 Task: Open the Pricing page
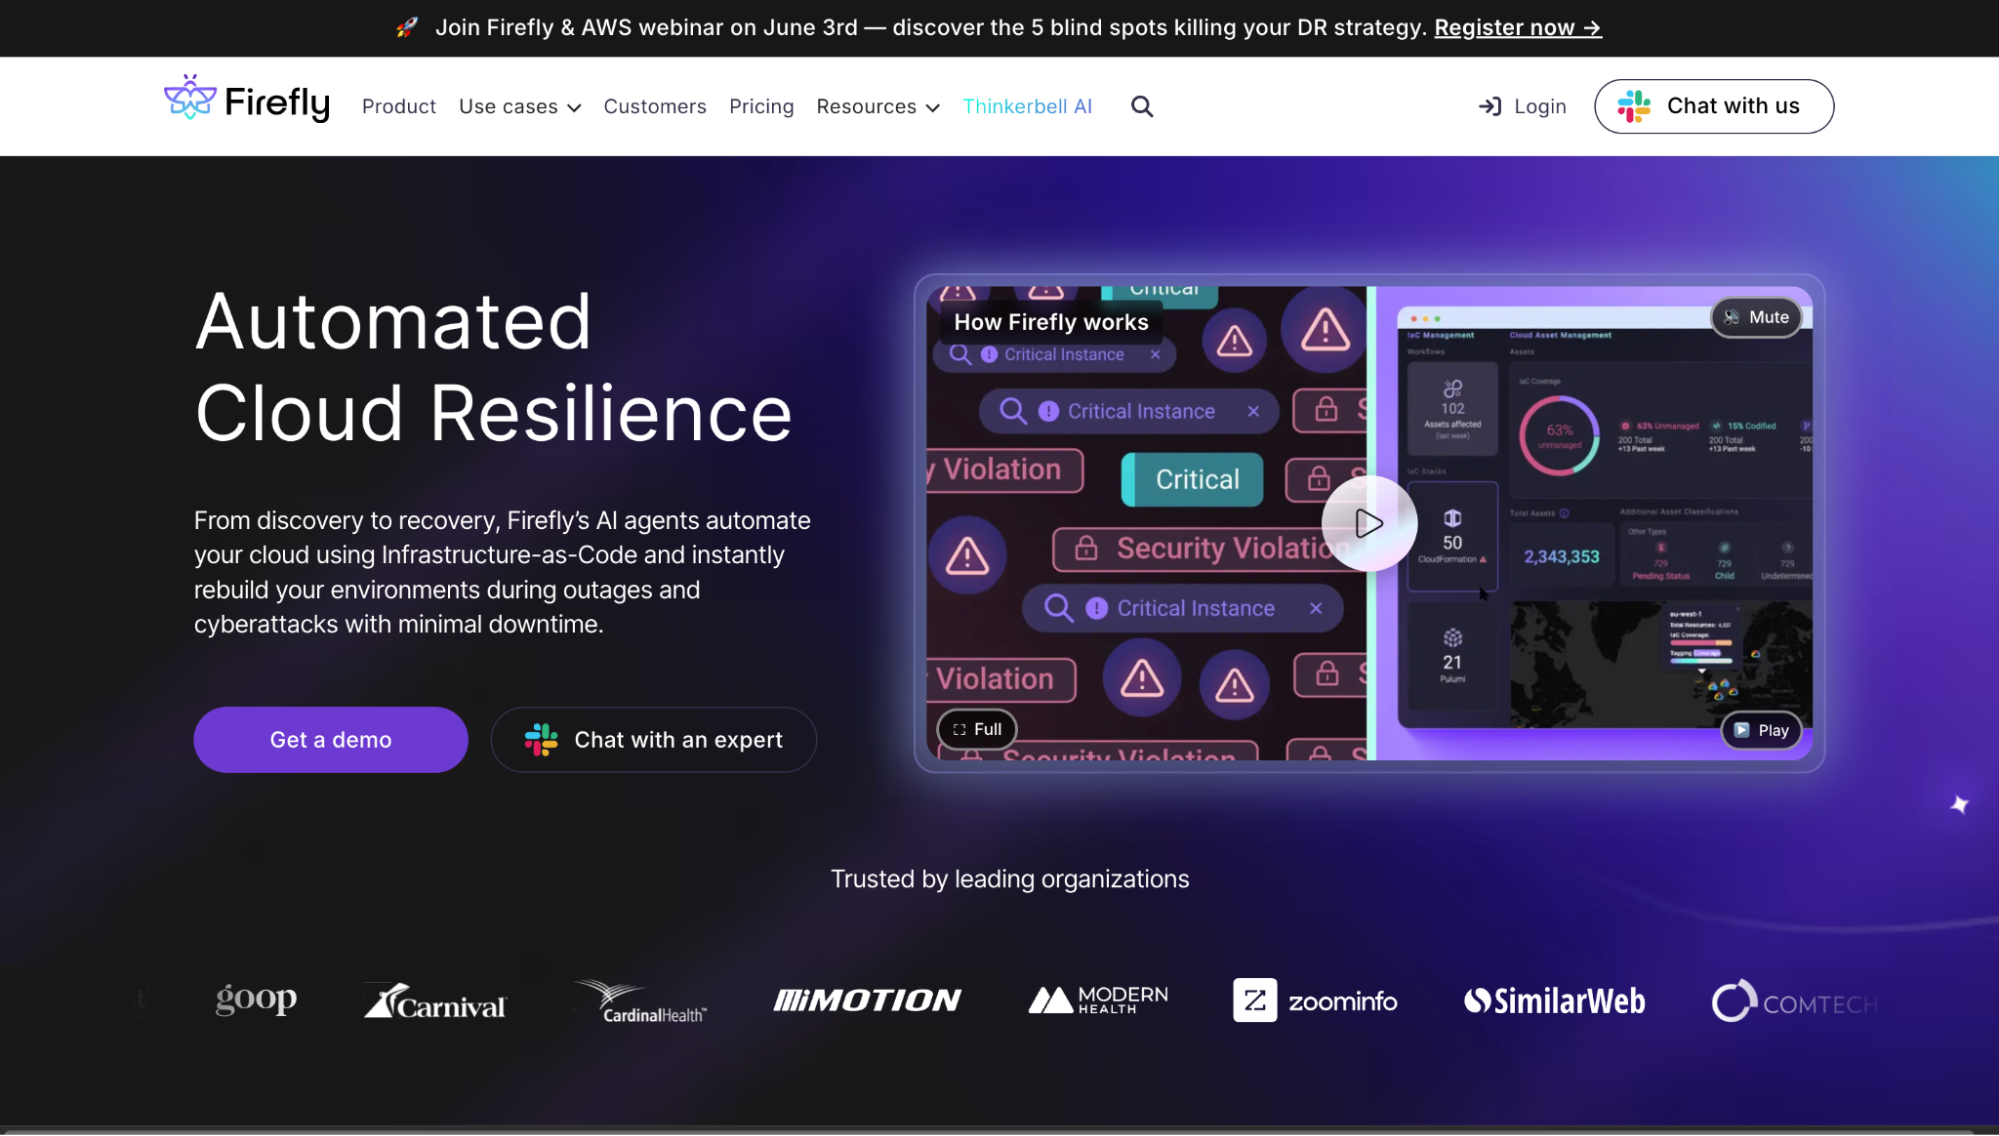click(761, 106)
